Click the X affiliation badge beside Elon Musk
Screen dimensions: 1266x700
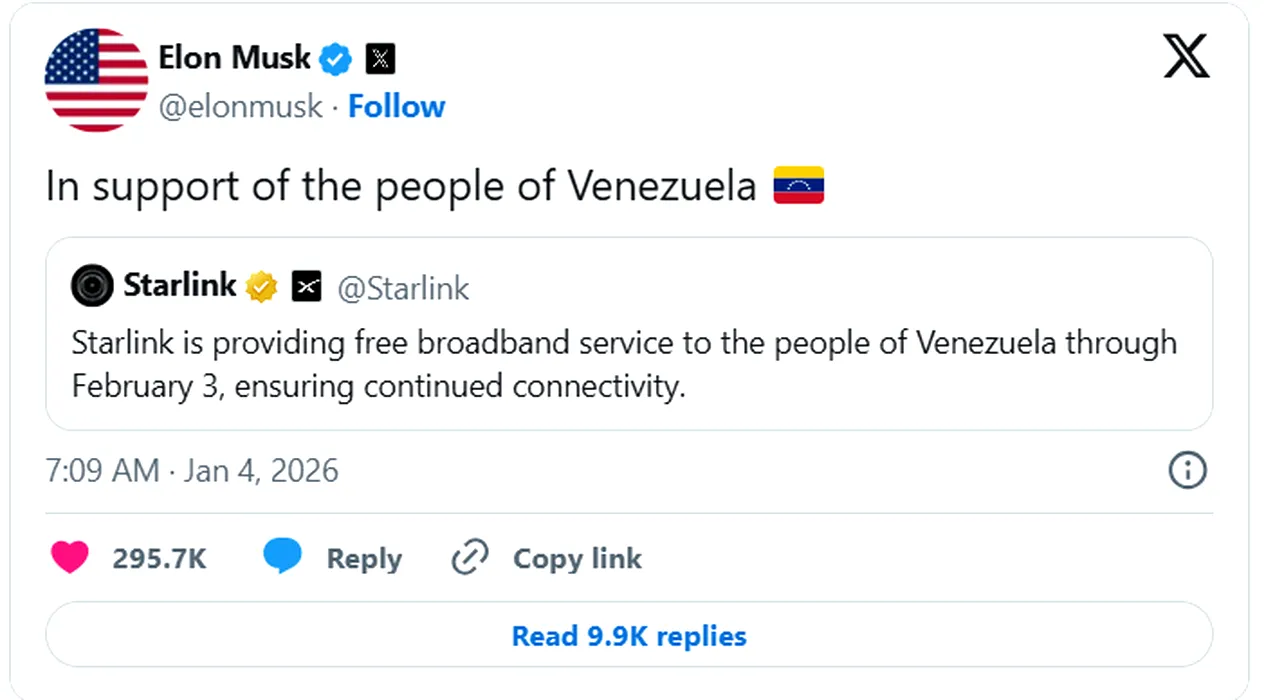click(x=380, y=59)
